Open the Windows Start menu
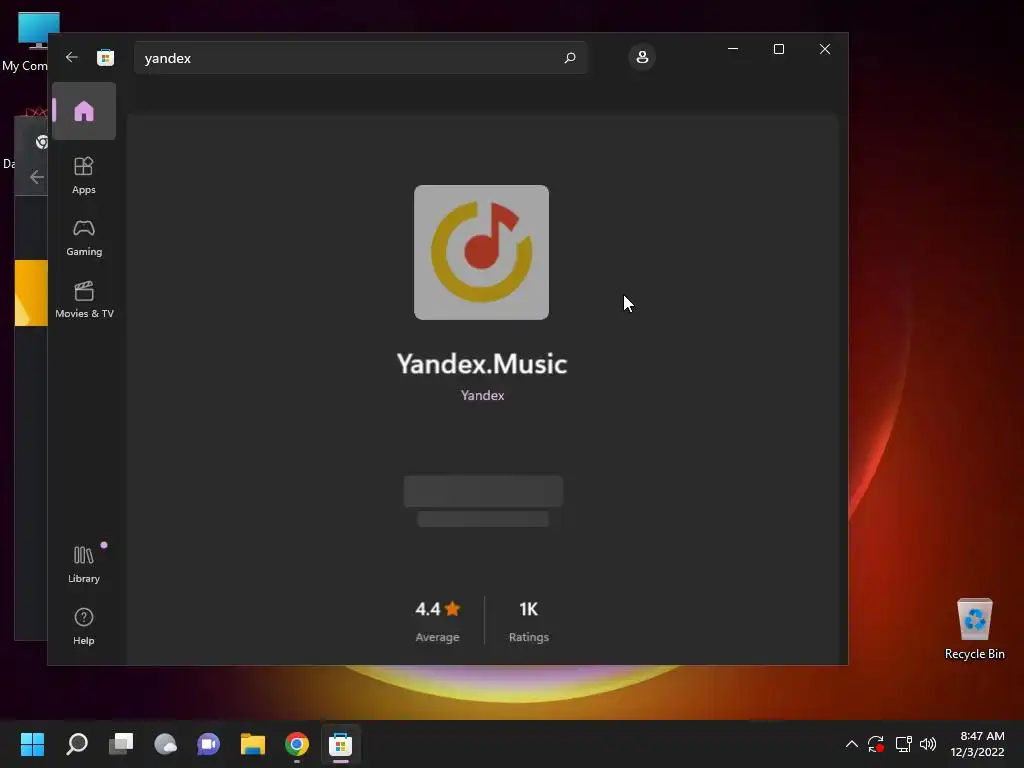 [33, 744]
